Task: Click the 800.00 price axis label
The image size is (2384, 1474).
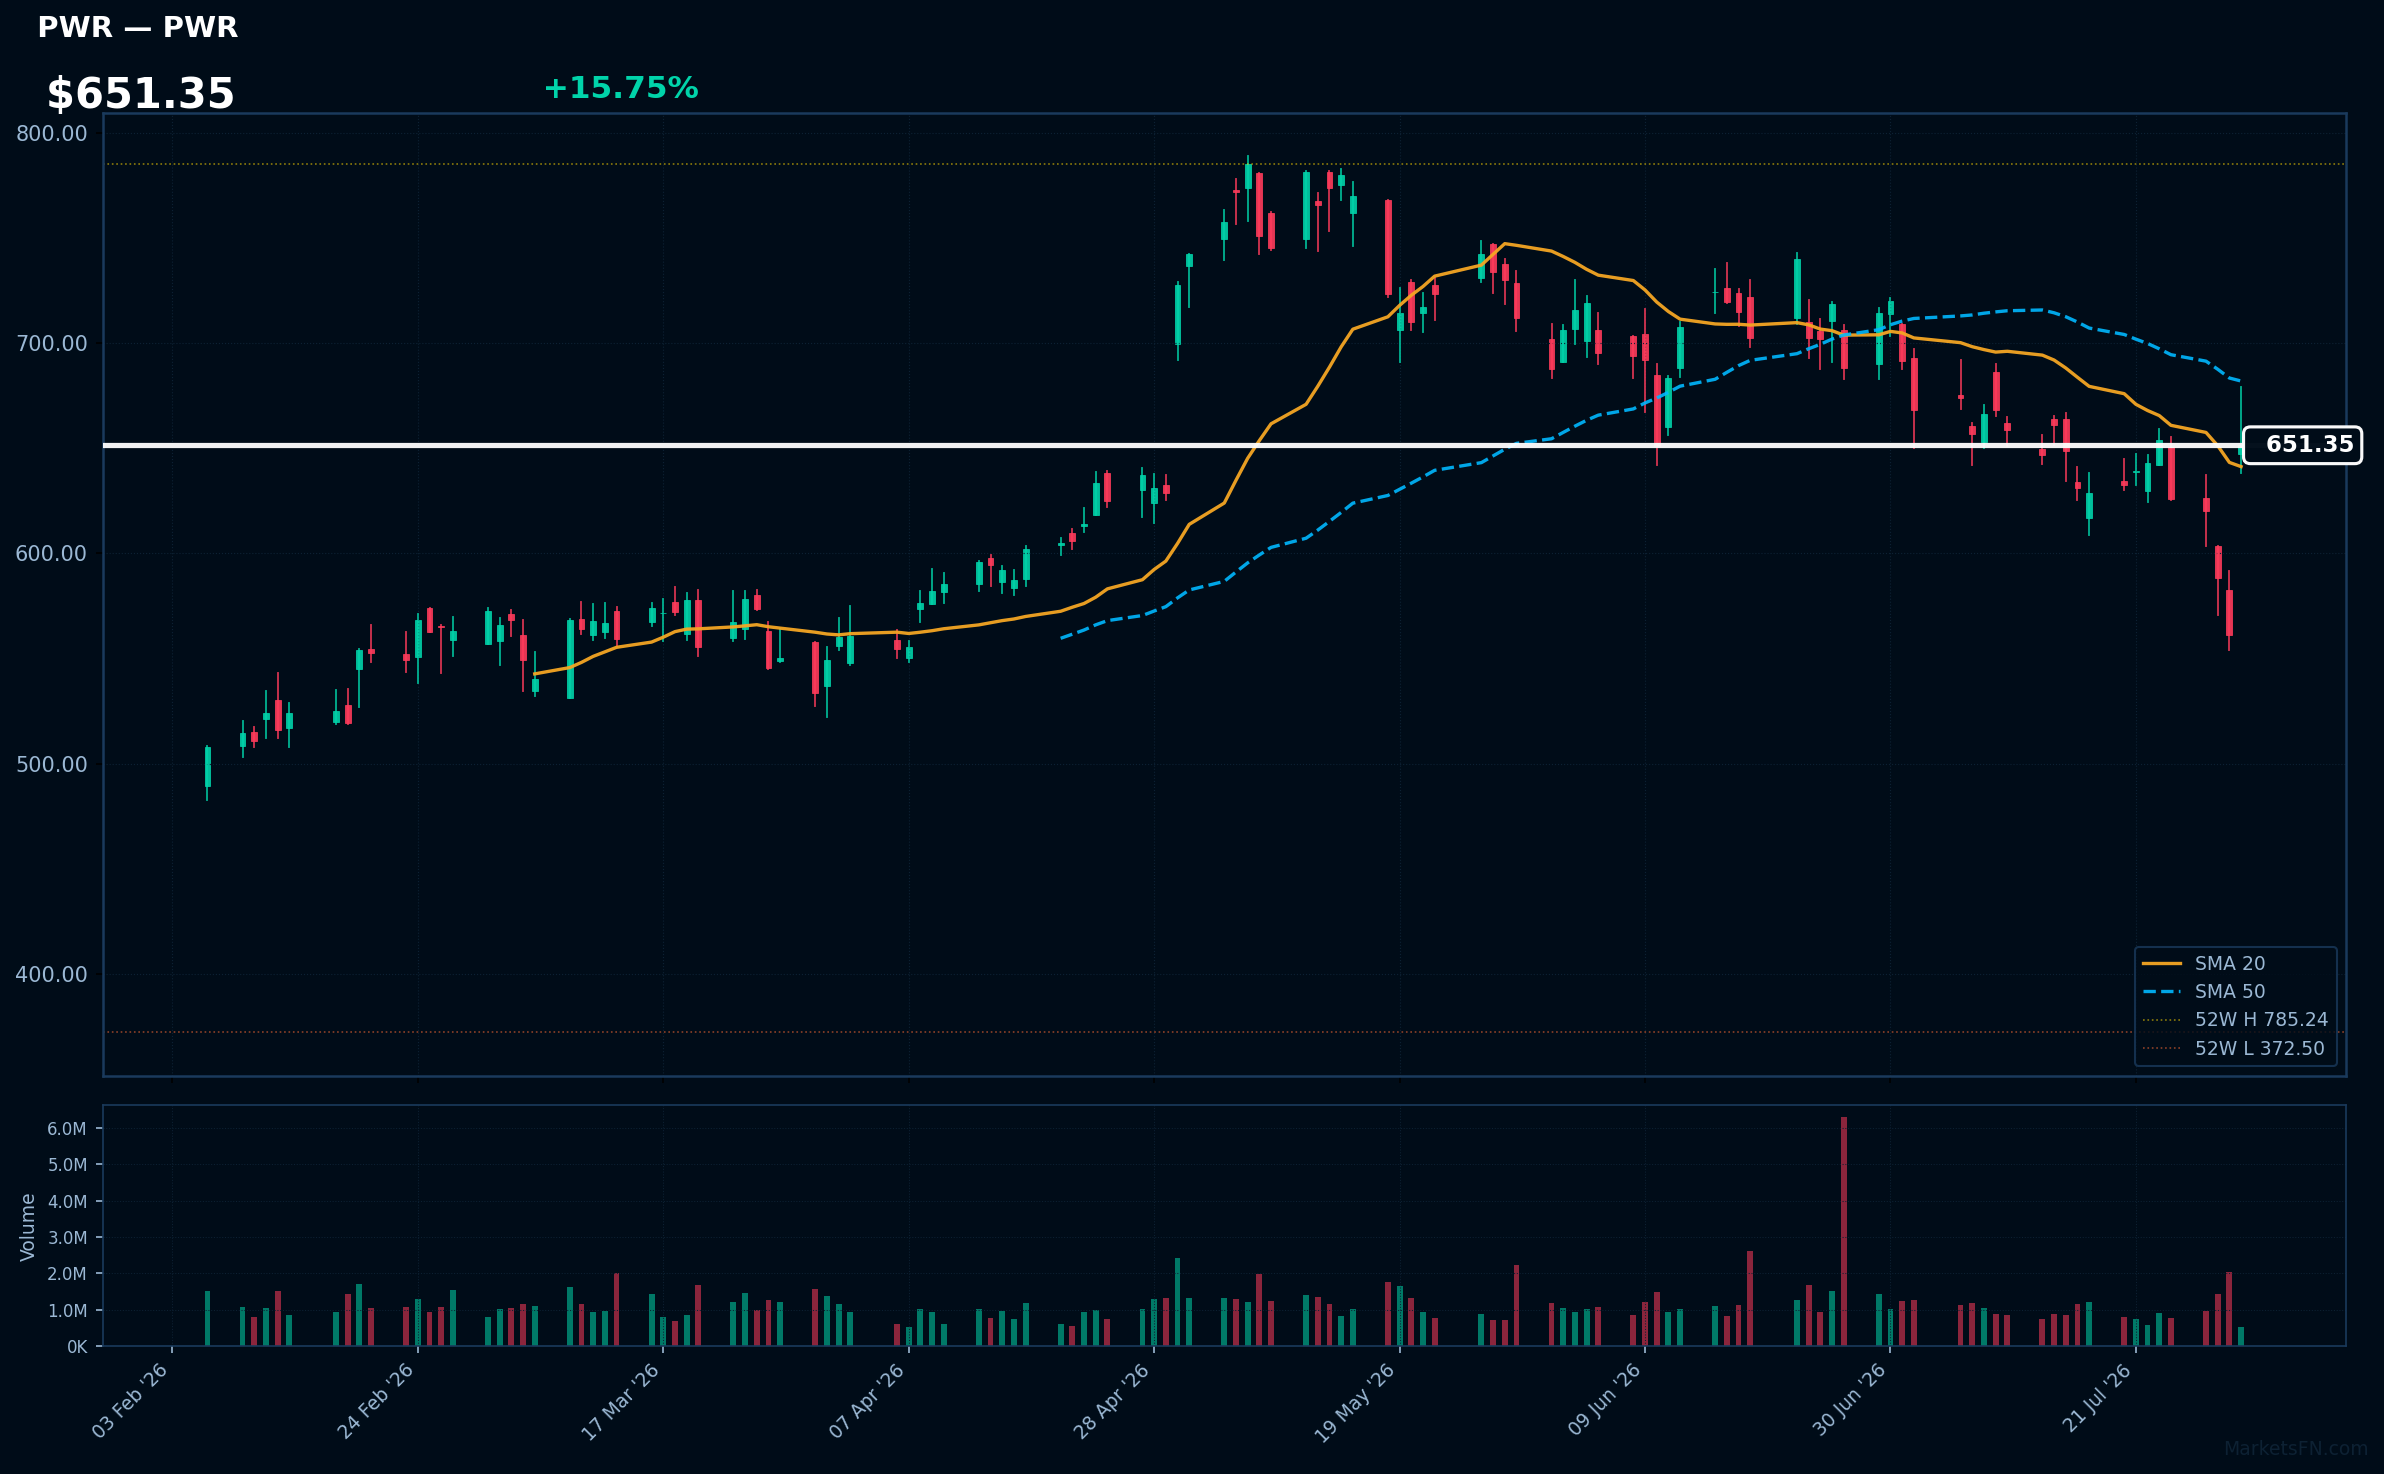Action: [52, 133]
